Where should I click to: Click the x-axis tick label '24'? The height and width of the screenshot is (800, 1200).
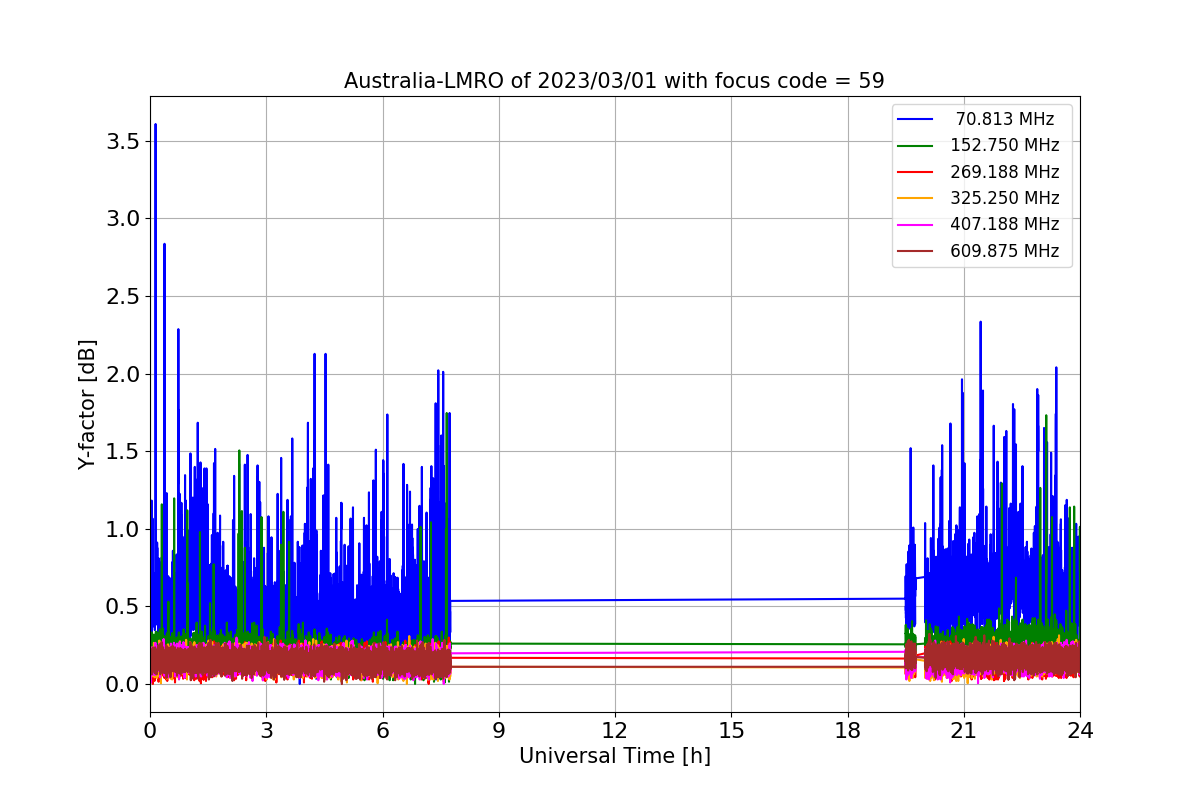point(1080,731)
